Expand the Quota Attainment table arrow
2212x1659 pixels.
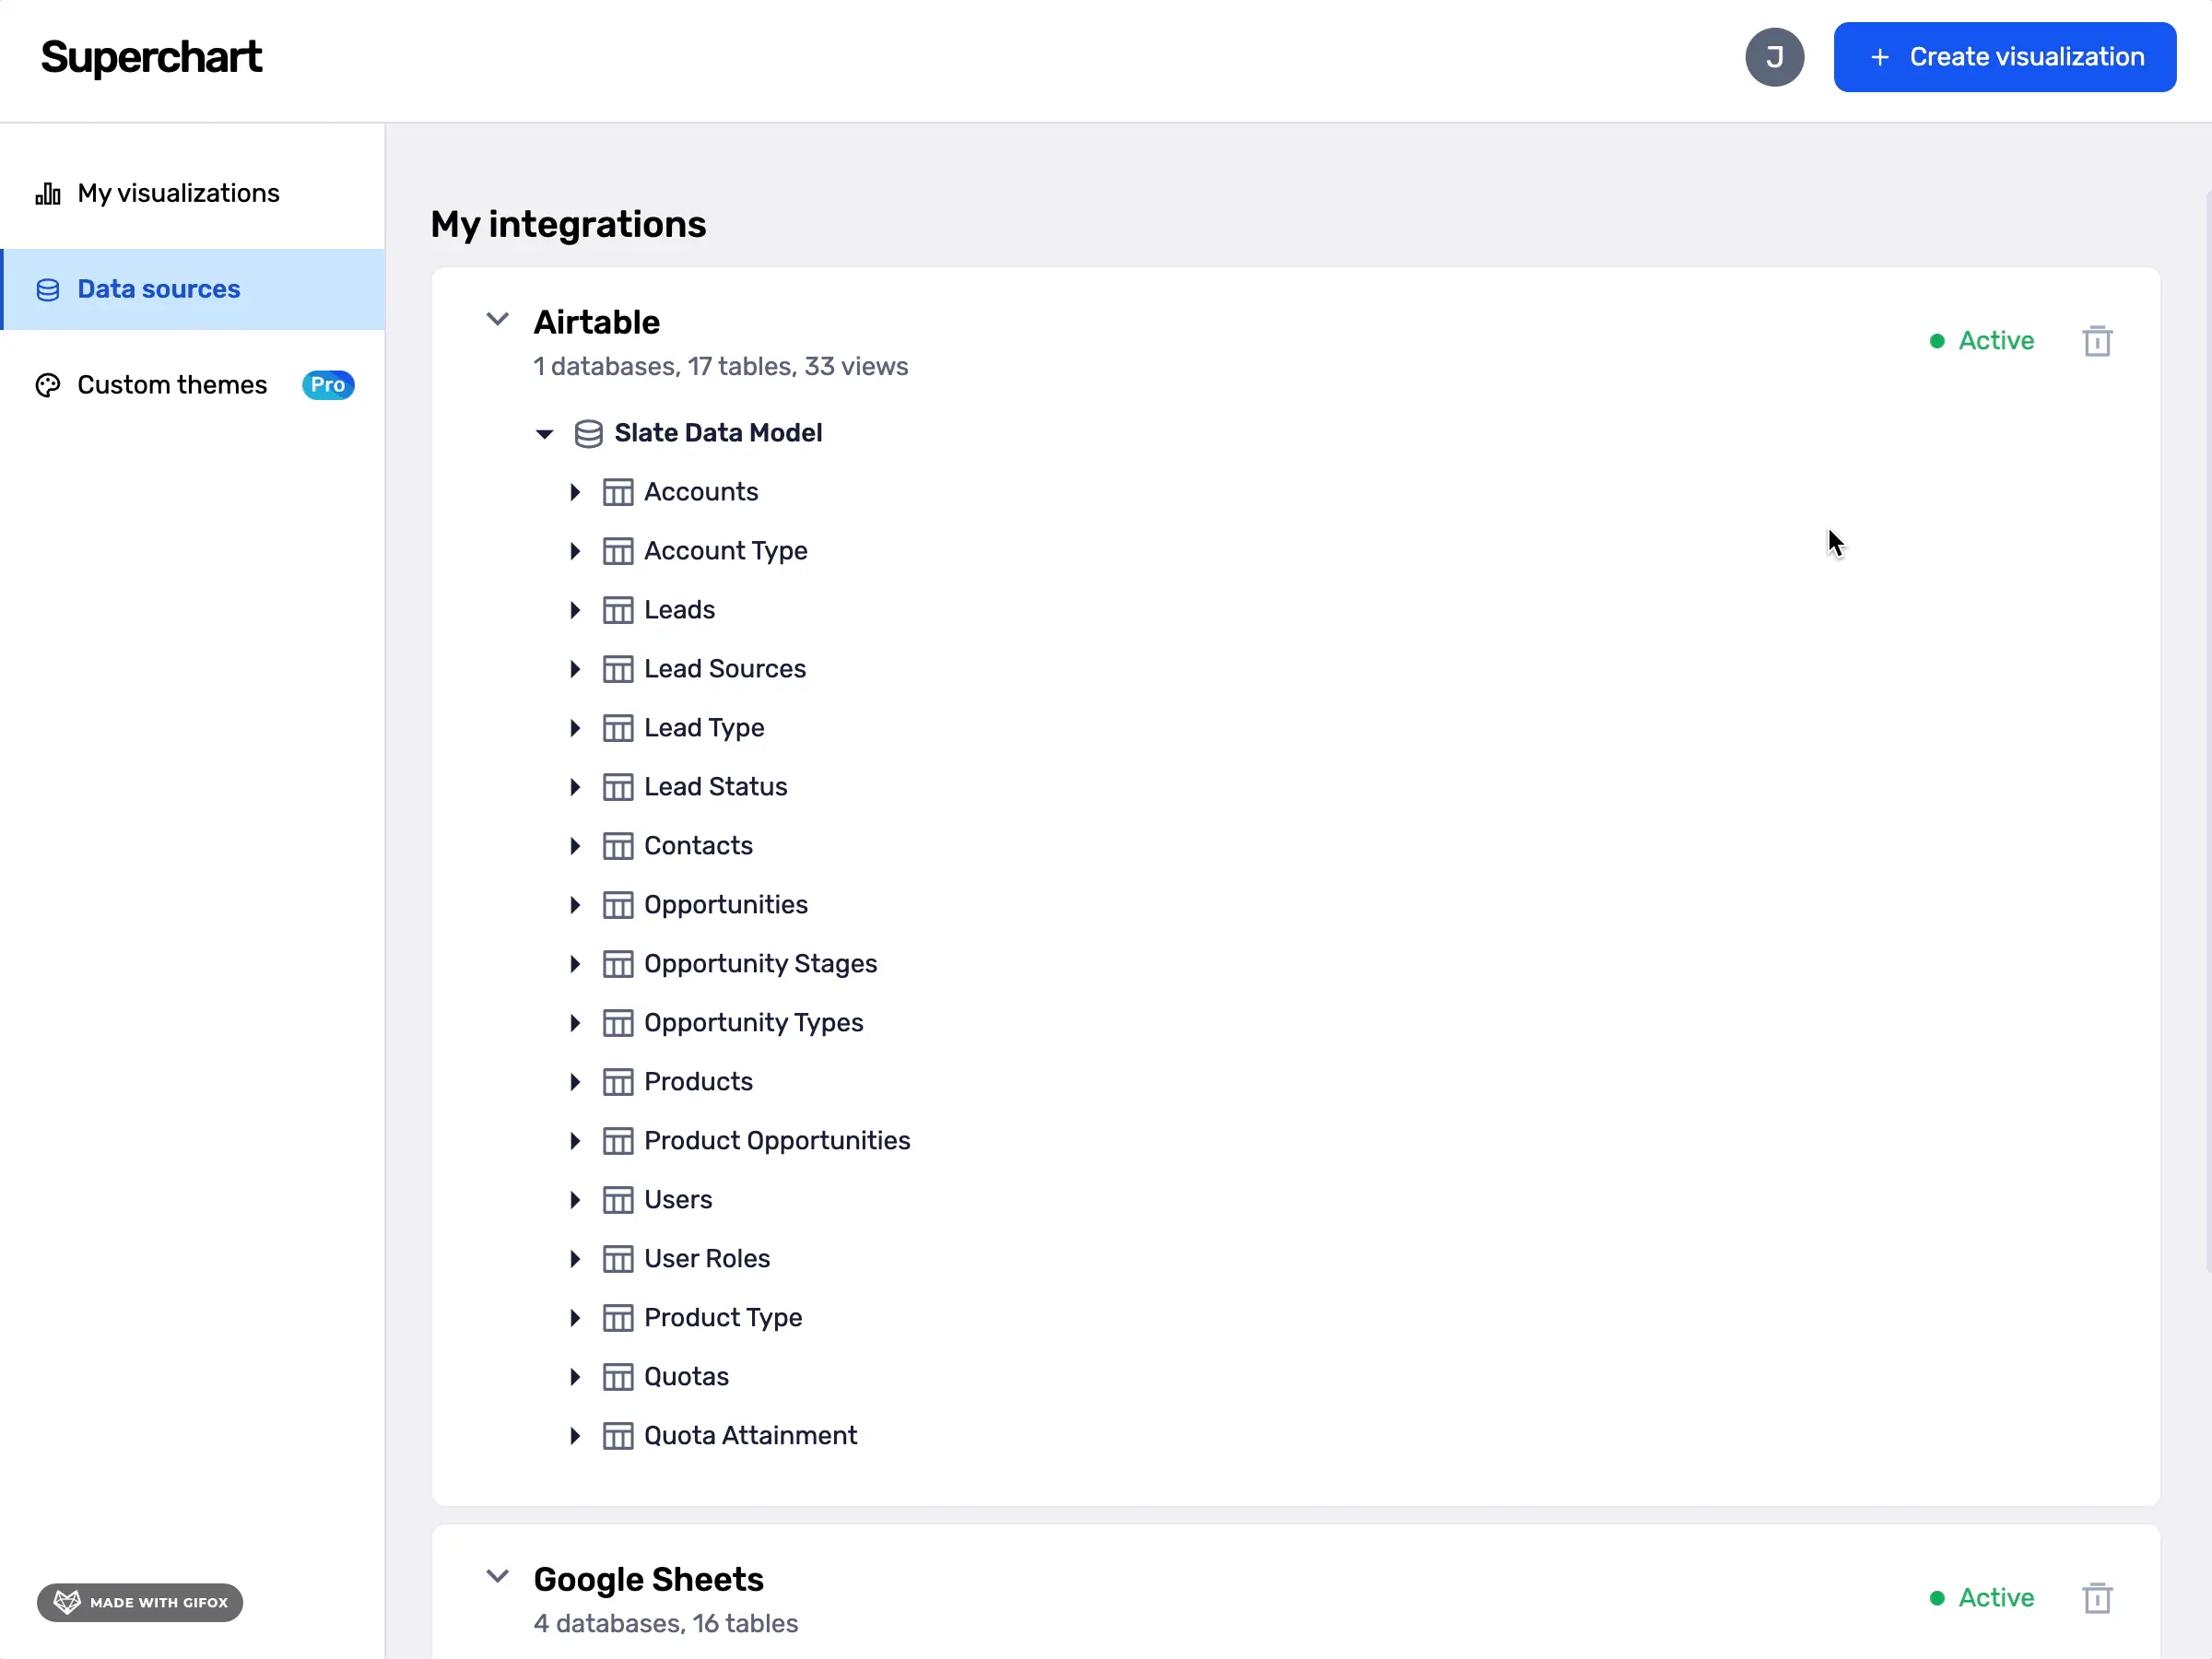coord(575,1436)
